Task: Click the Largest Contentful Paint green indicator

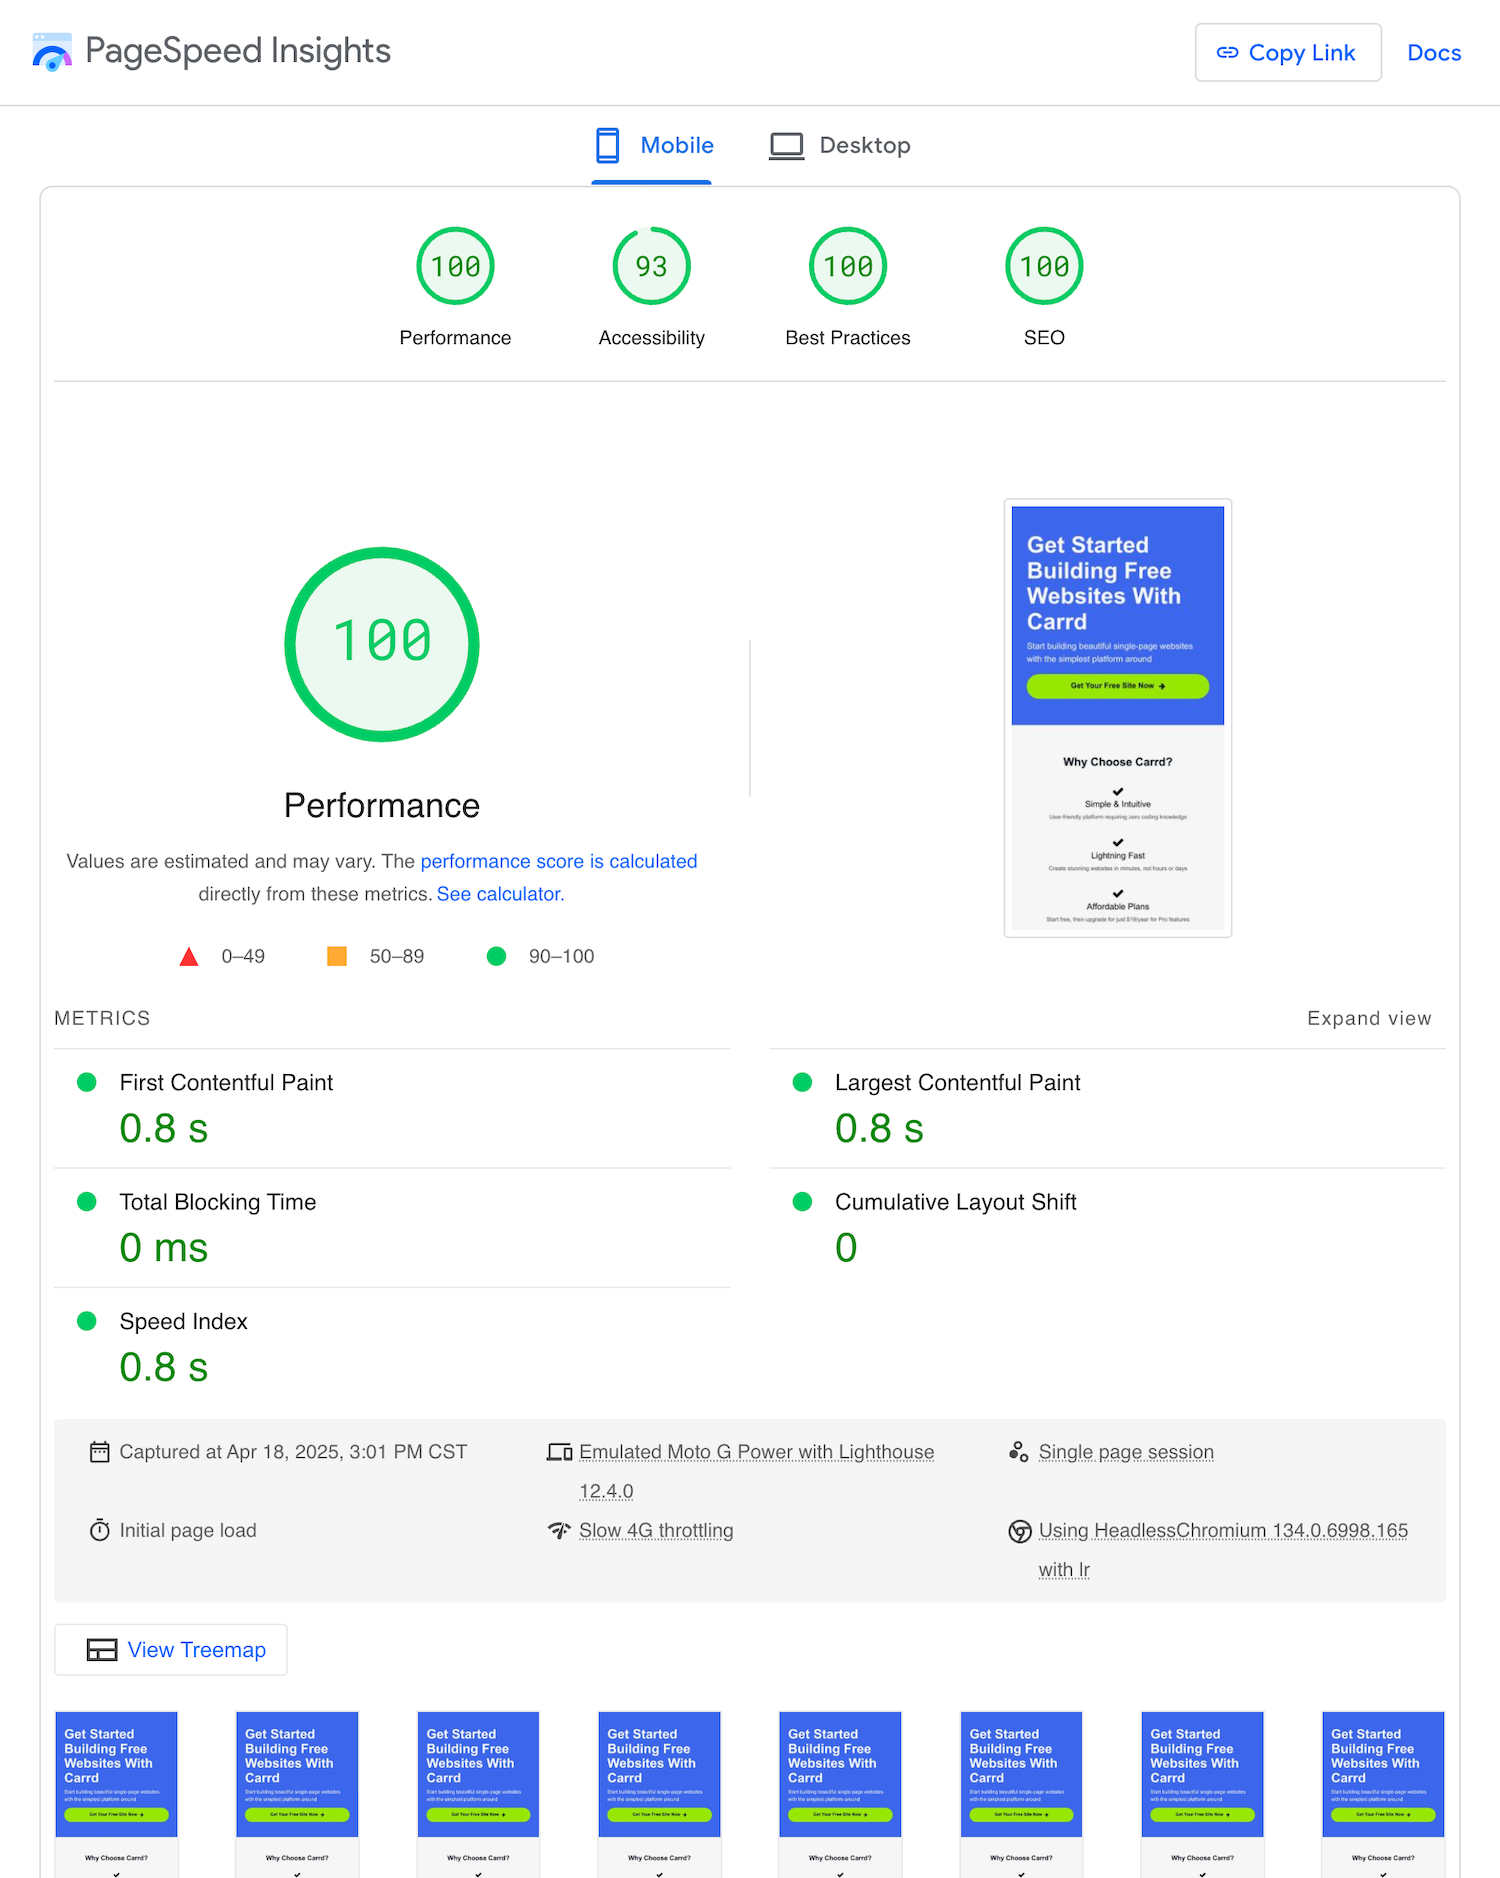Action: click(802, 1082)
